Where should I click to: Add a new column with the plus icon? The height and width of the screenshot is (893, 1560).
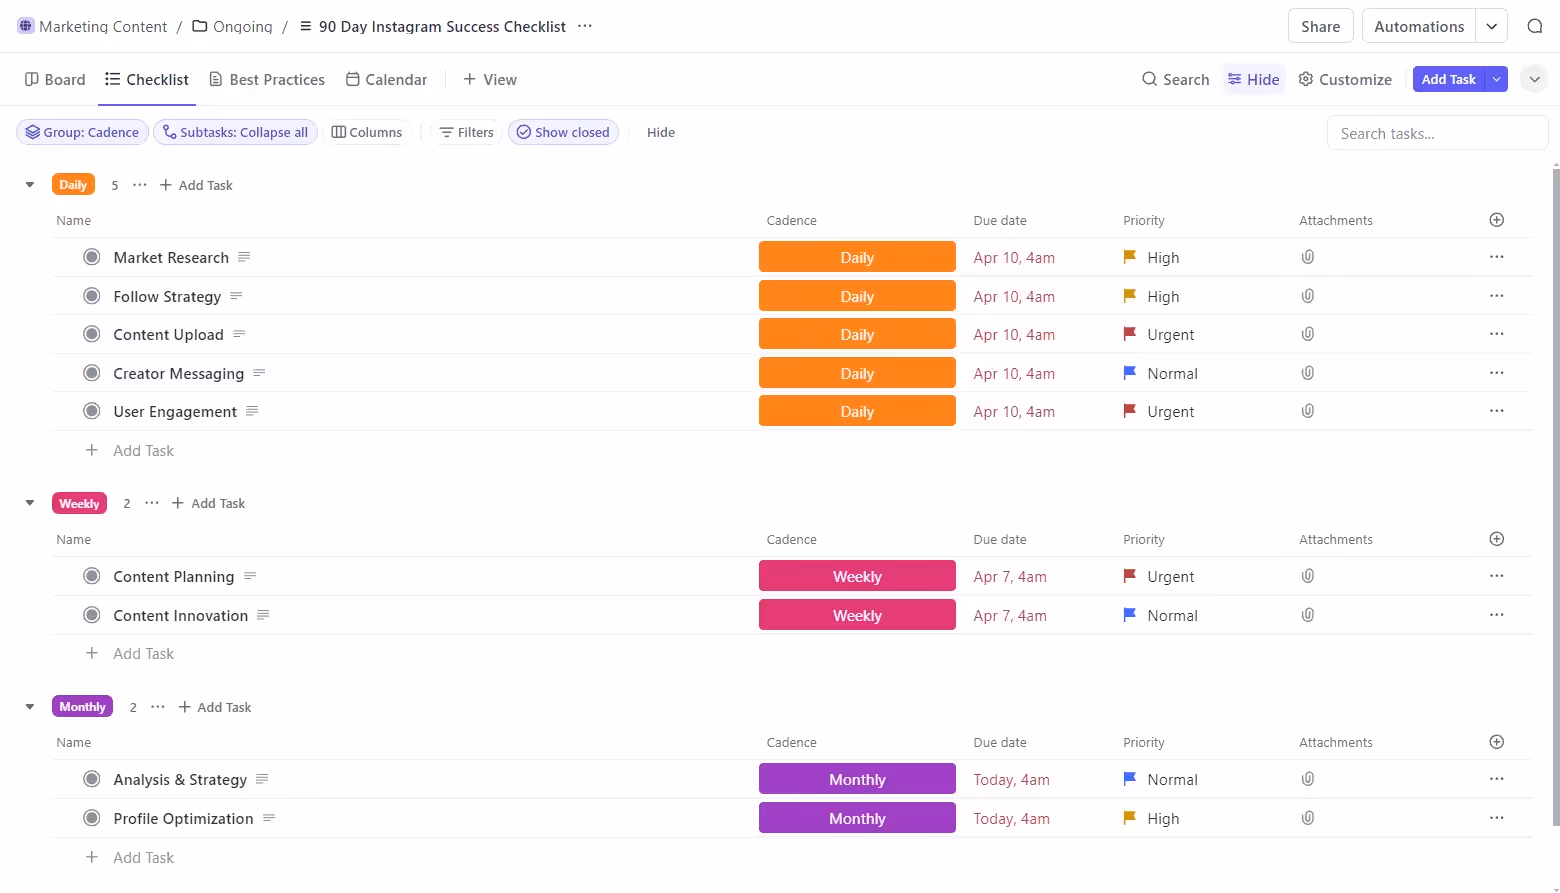[1496, 219]
